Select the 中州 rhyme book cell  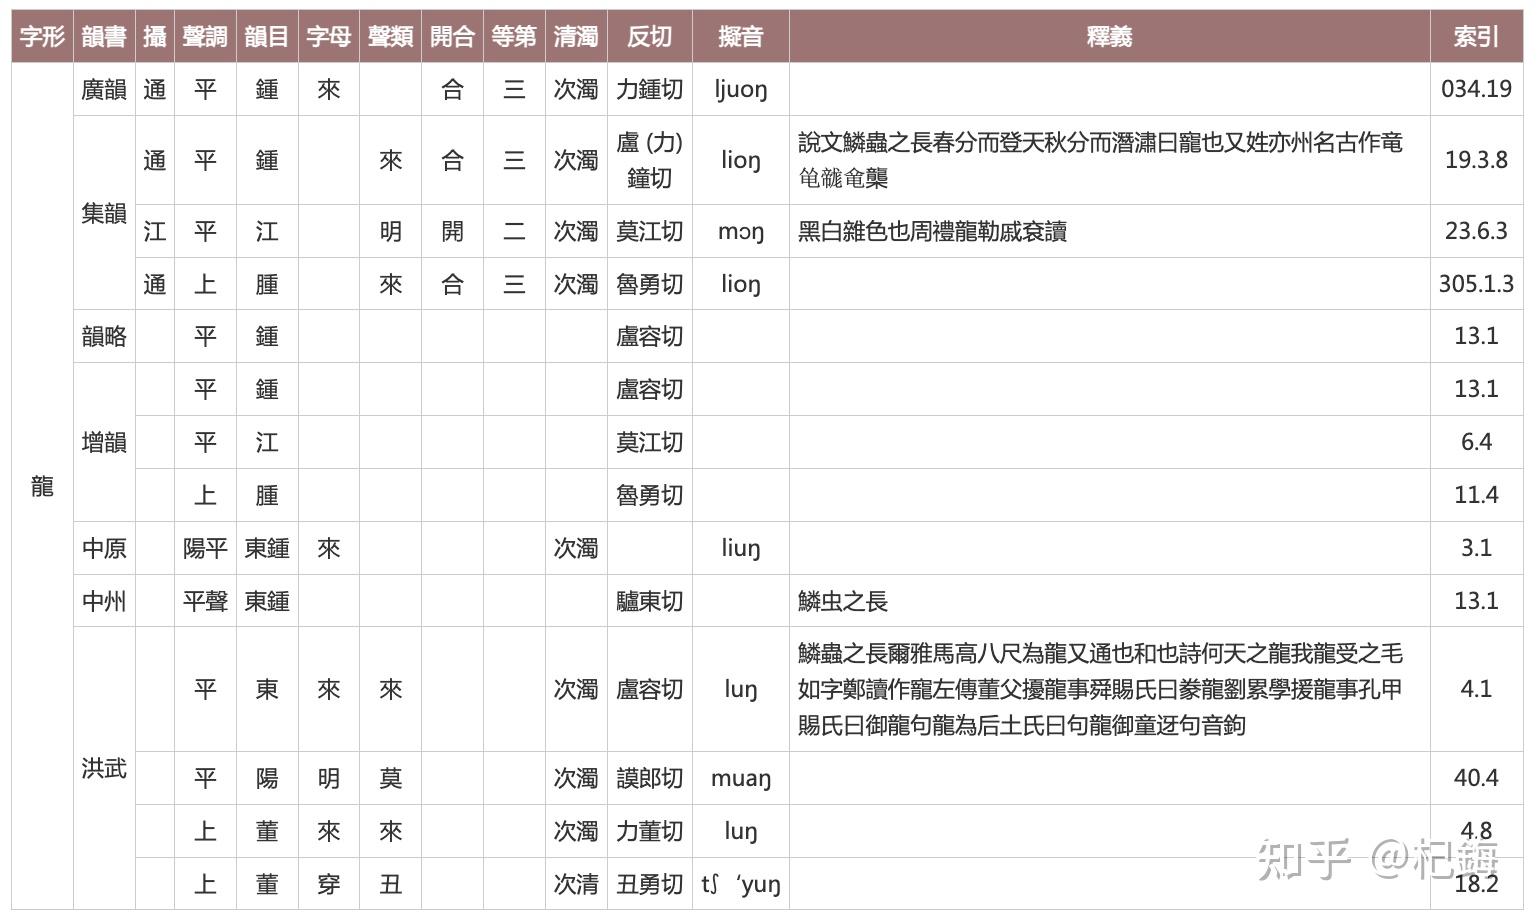coord(104,601)
